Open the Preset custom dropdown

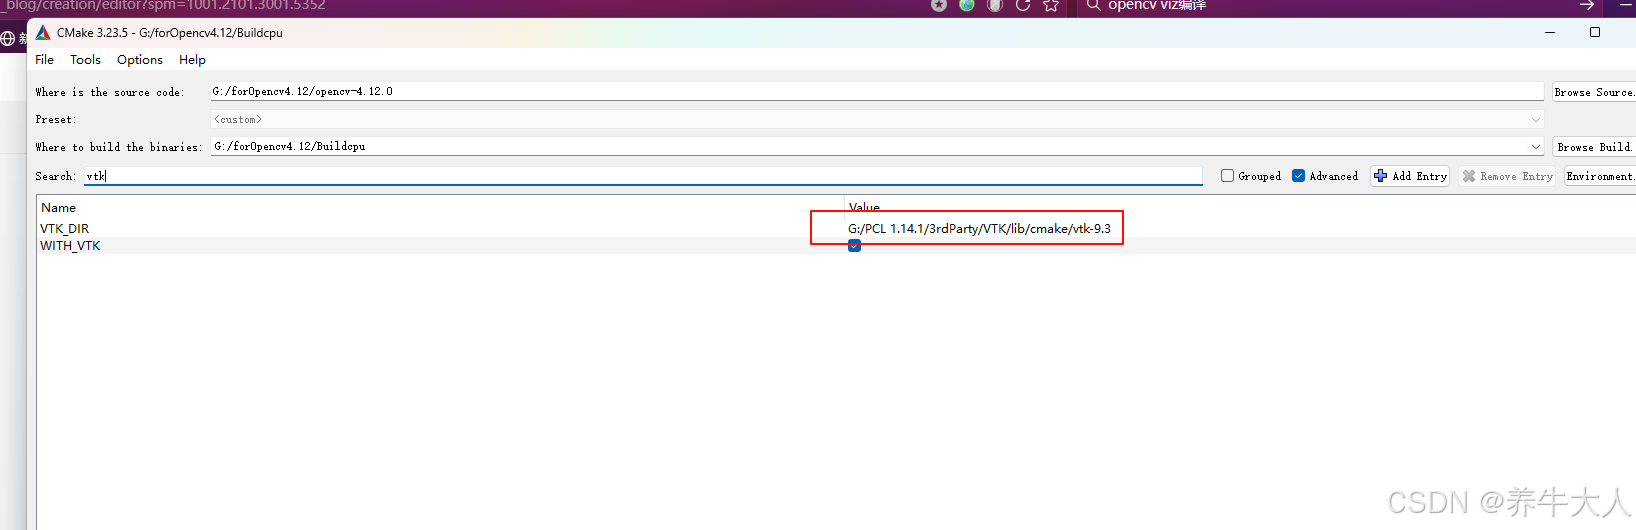pos(877,119)
